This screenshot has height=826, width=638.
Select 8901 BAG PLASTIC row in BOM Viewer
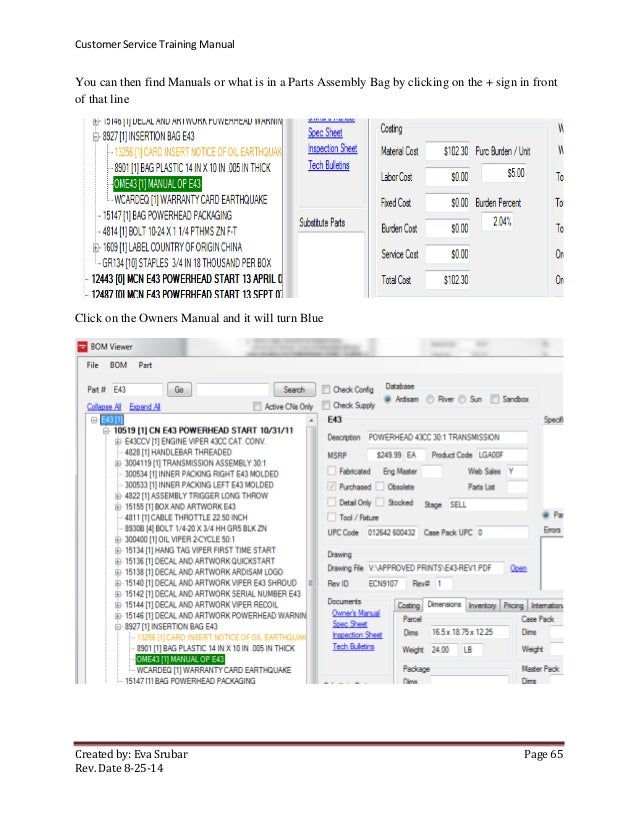215,648
